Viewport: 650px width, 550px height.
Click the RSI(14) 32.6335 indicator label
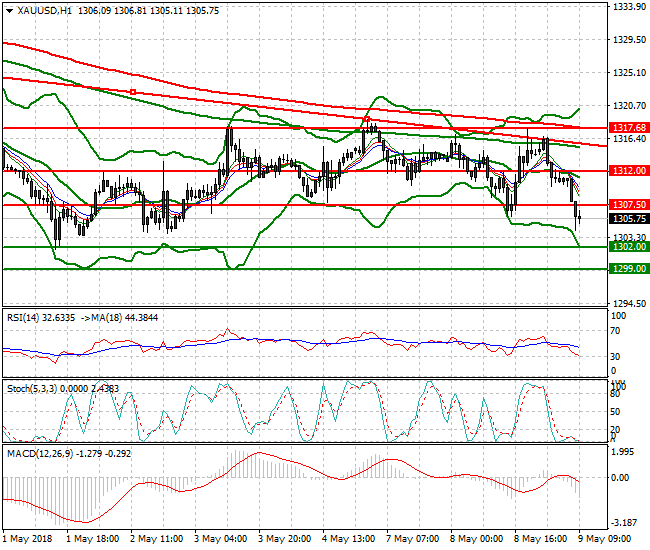[x=41, y=318]
